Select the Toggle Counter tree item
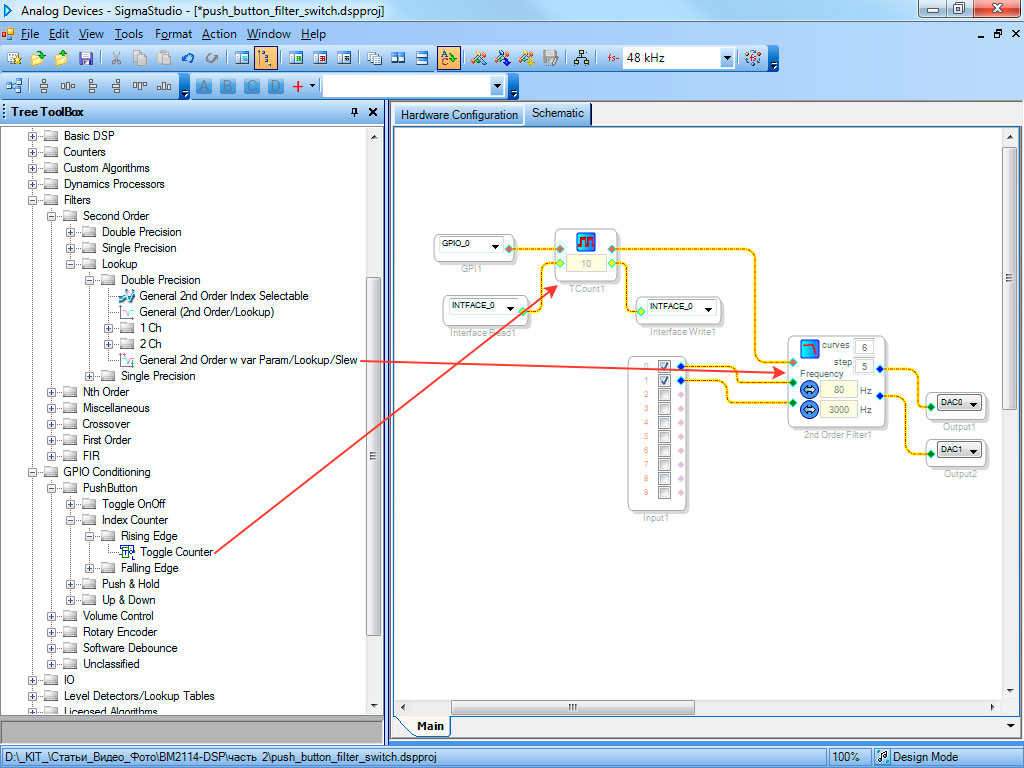 point(176,552)
